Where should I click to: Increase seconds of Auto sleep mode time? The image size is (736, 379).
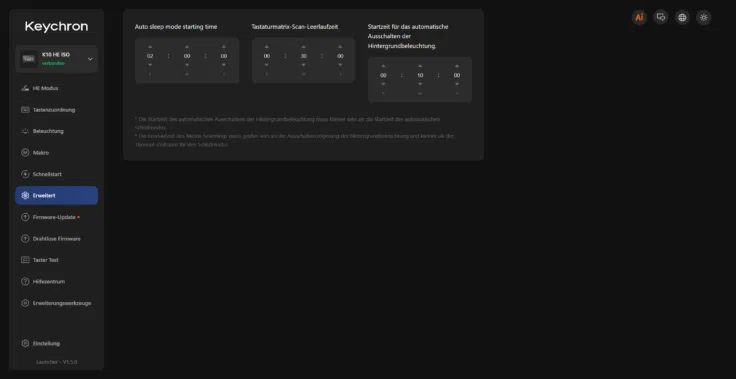coord(223,47)
